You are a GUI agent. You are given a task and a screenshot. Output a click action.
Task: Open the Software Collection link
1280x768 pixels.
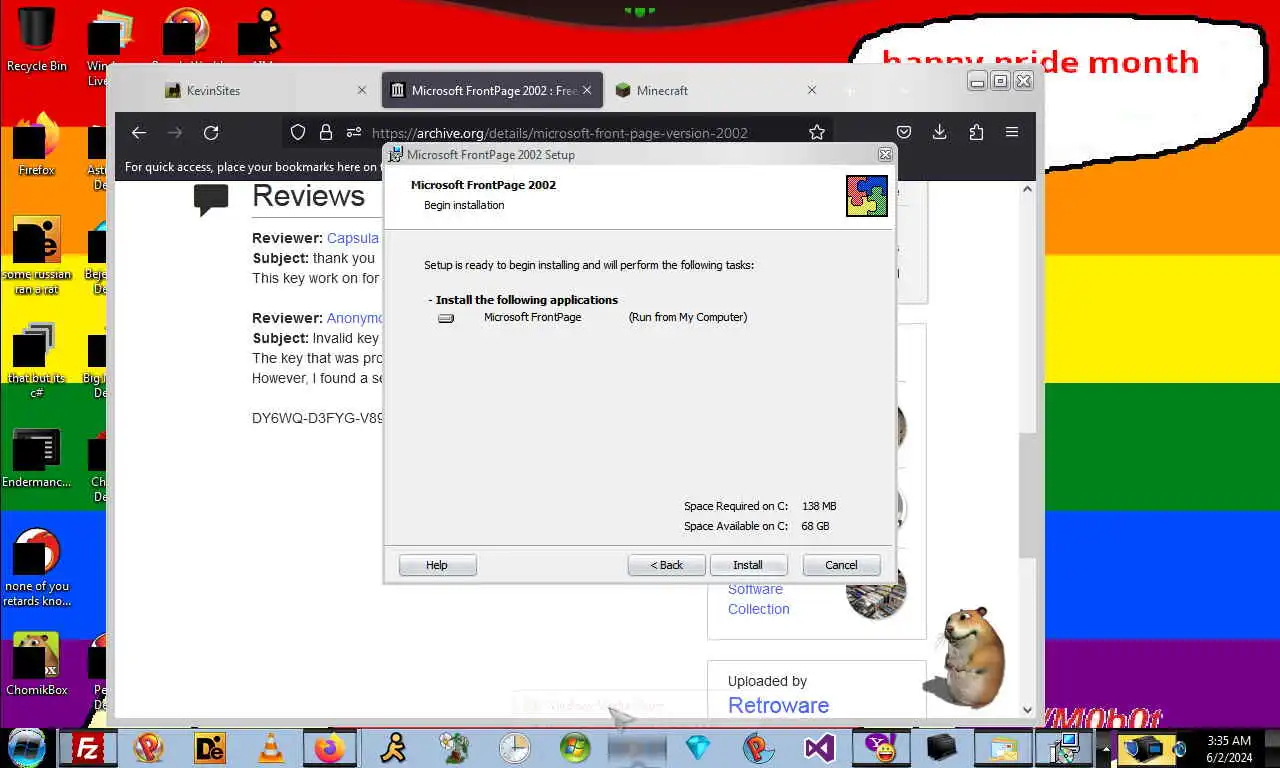coord(758,599)
